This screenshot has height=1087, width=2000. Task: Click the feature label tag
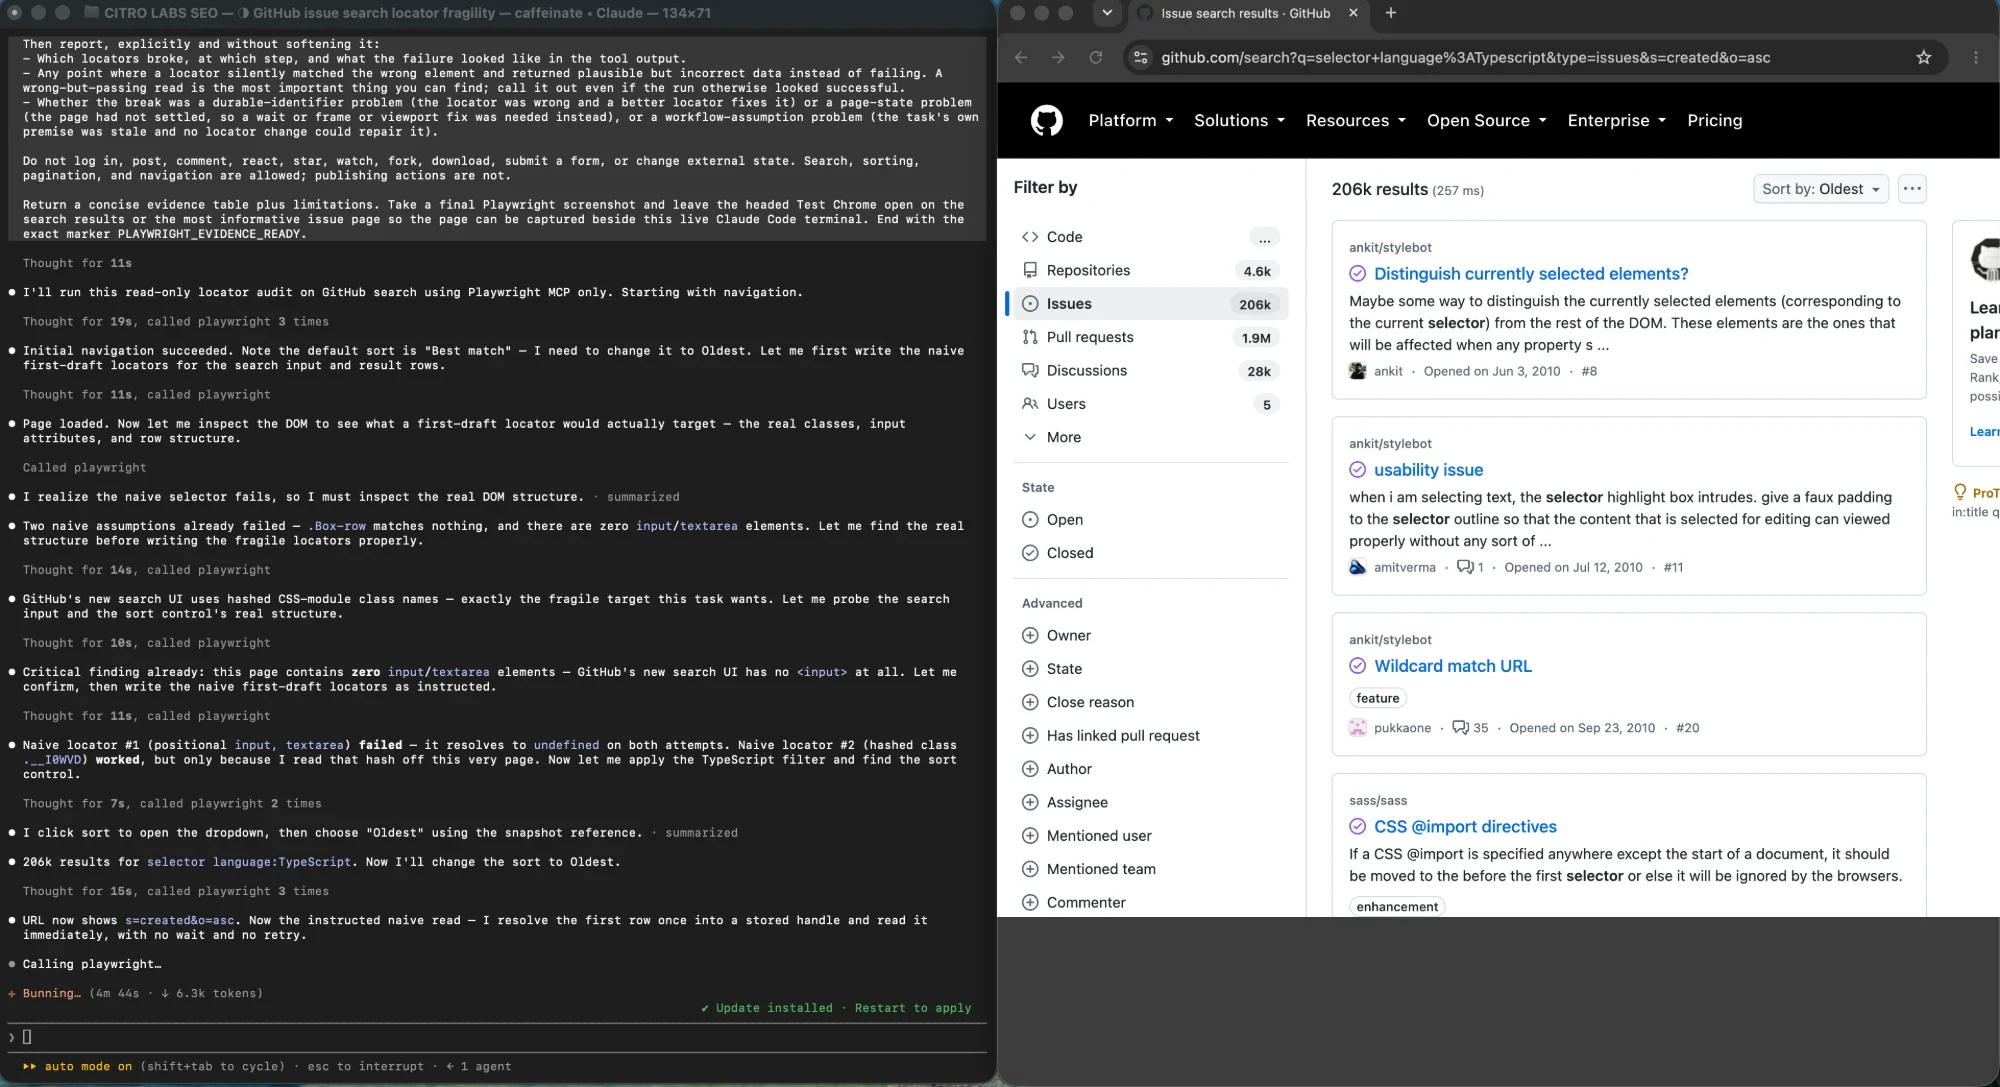tap(1378, 698)
